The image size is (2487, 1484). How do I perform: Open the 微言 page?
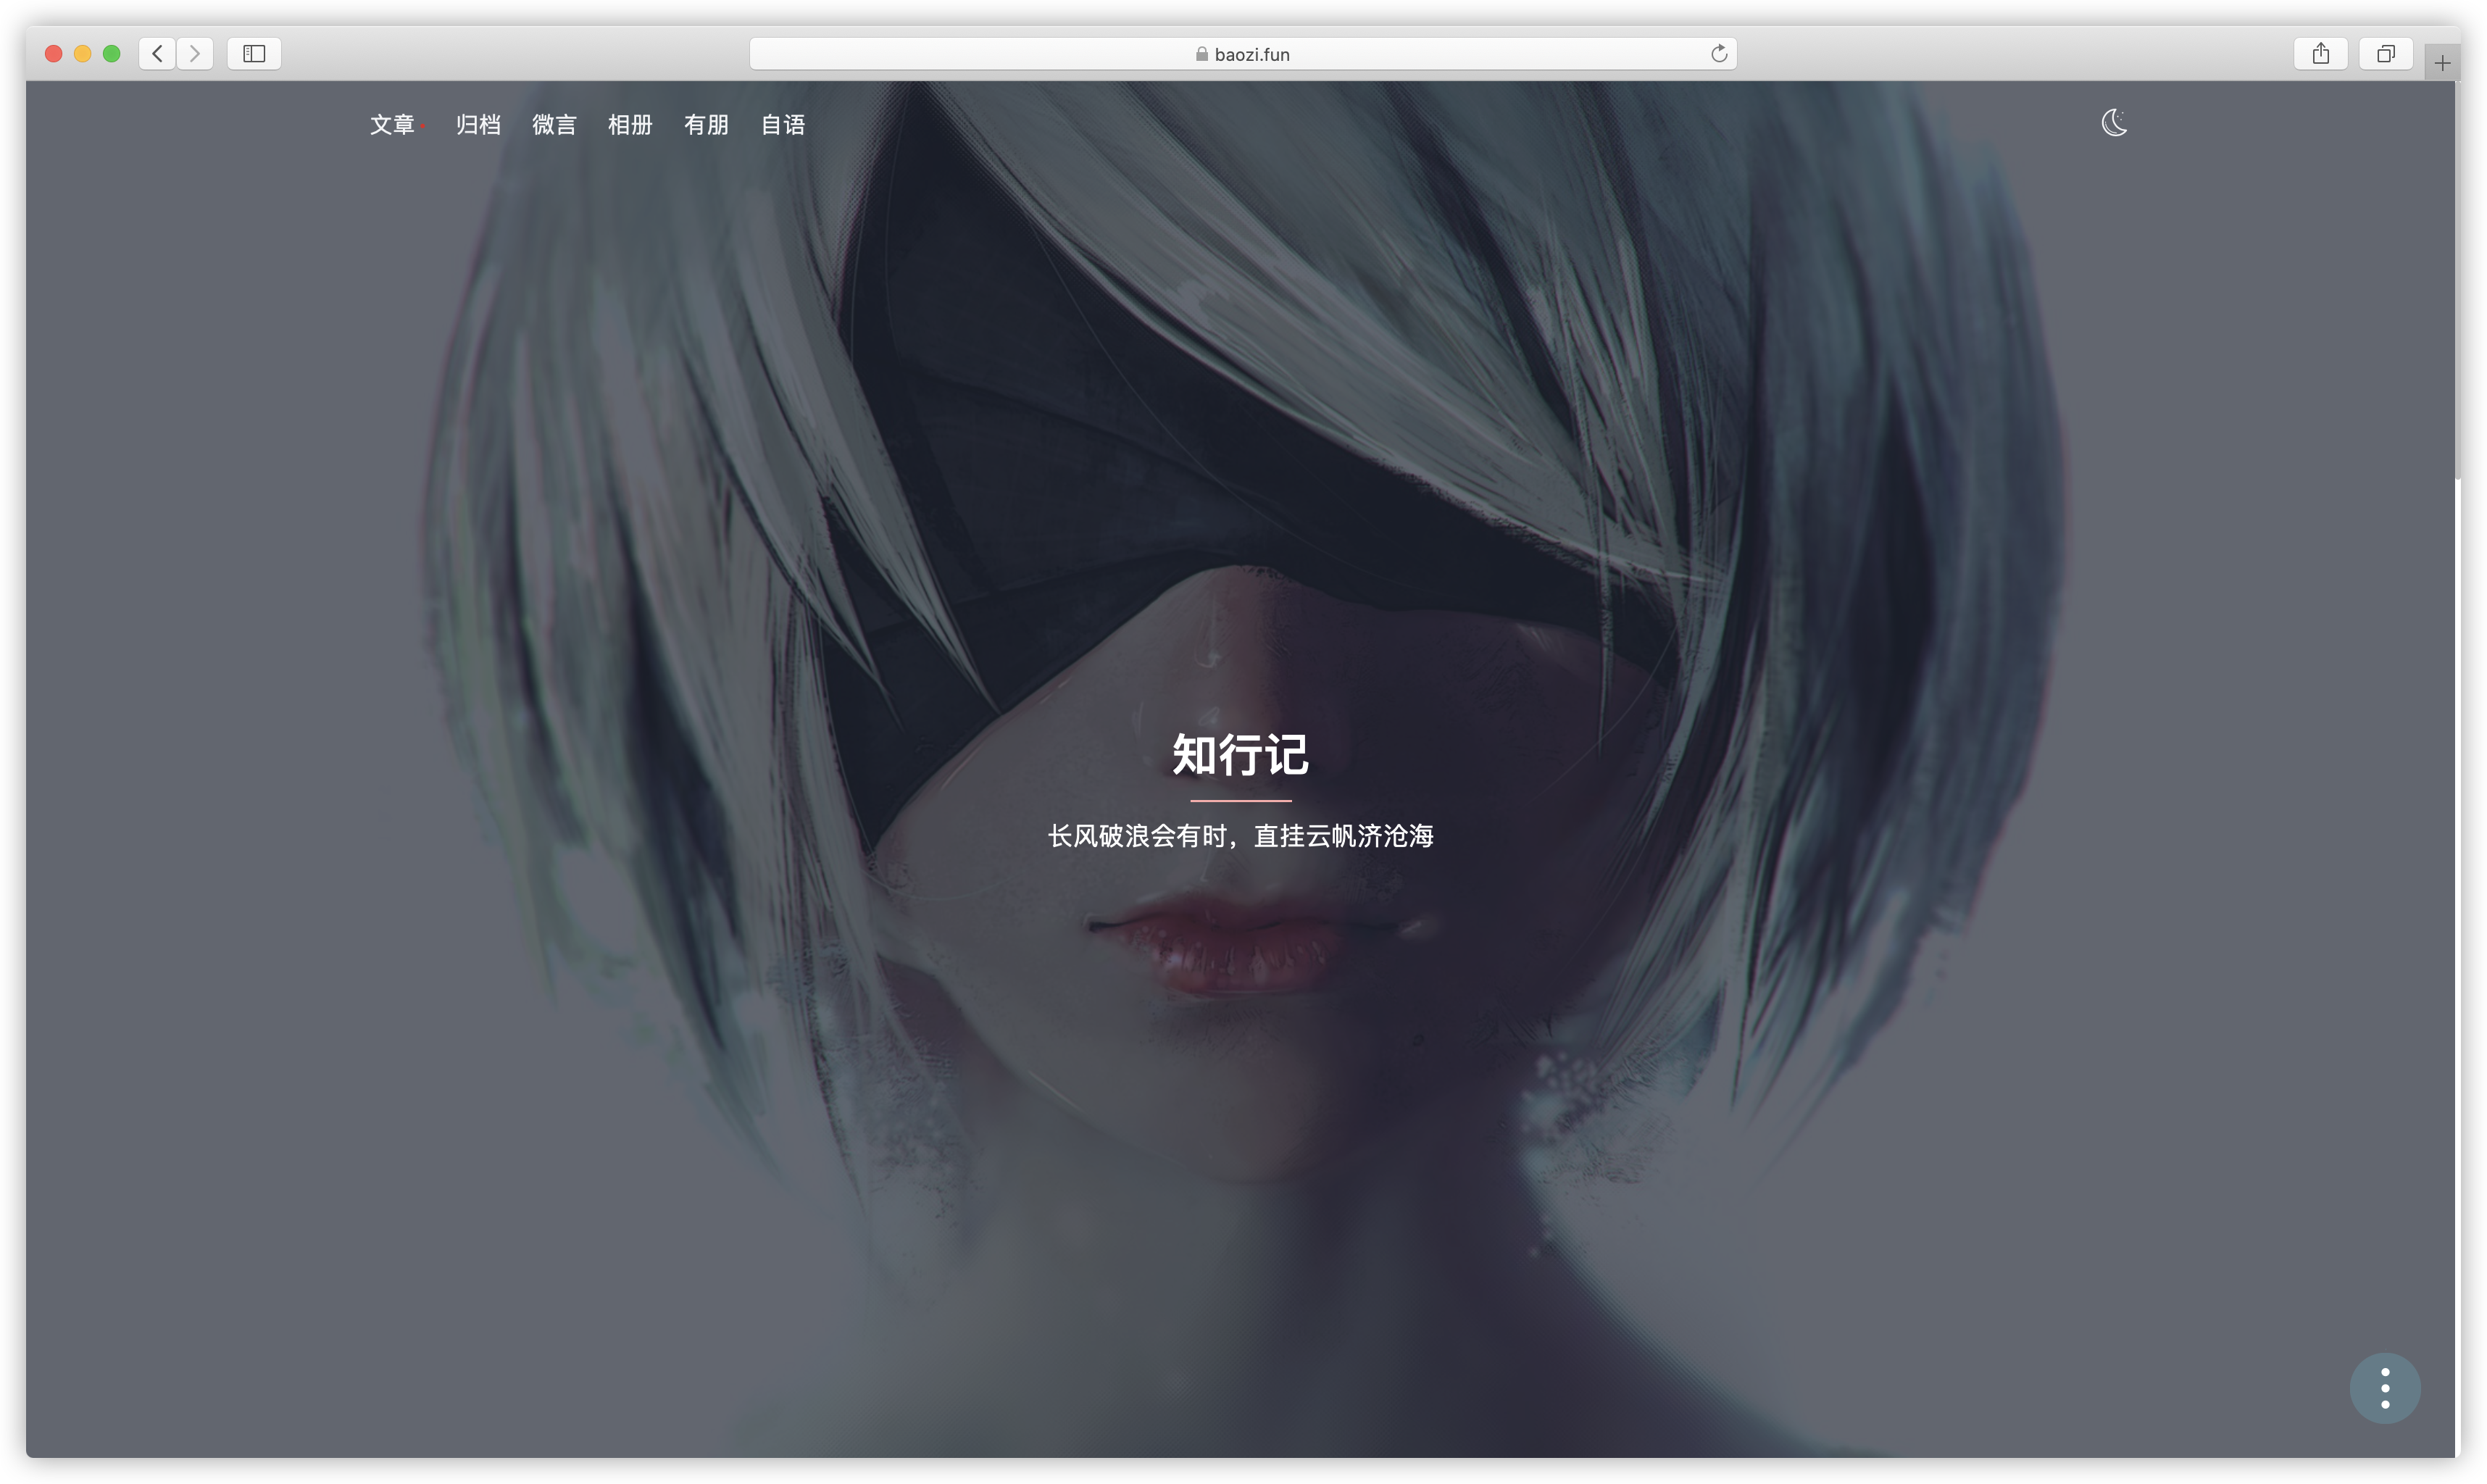point(554,125)
